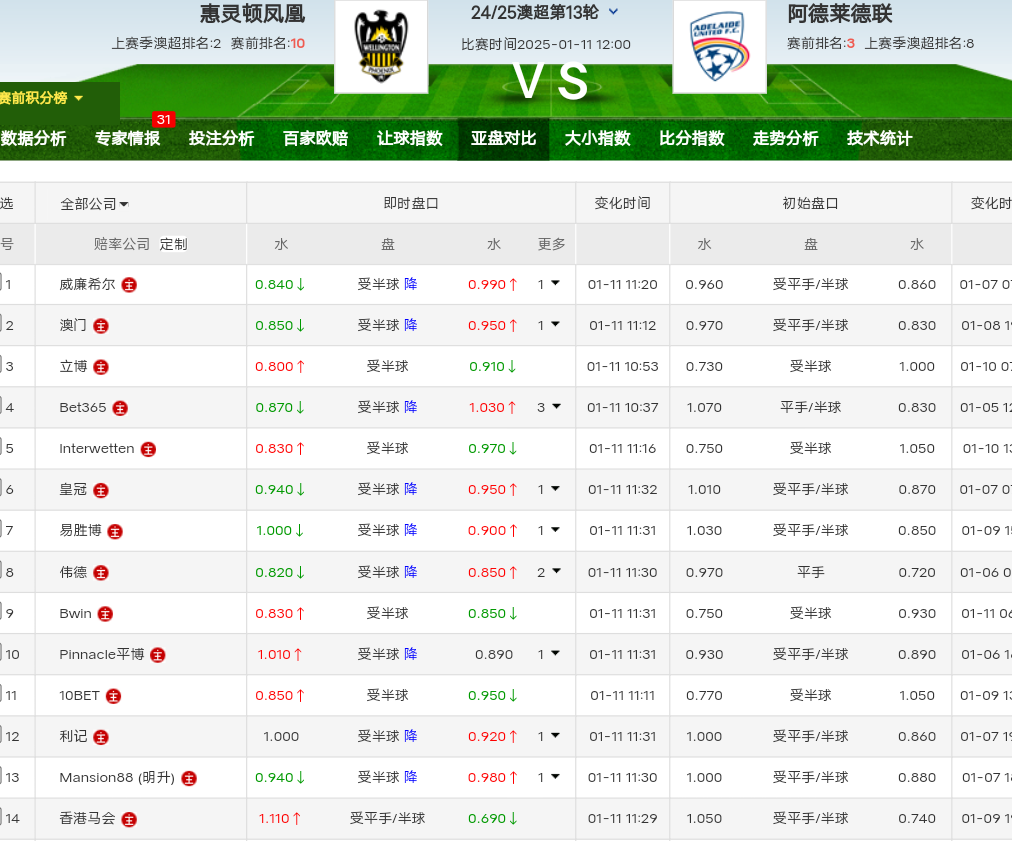Viewport: 1012px width, 841px height.
Task: Click the Adelaide United team logo
Action: (720, 47)
